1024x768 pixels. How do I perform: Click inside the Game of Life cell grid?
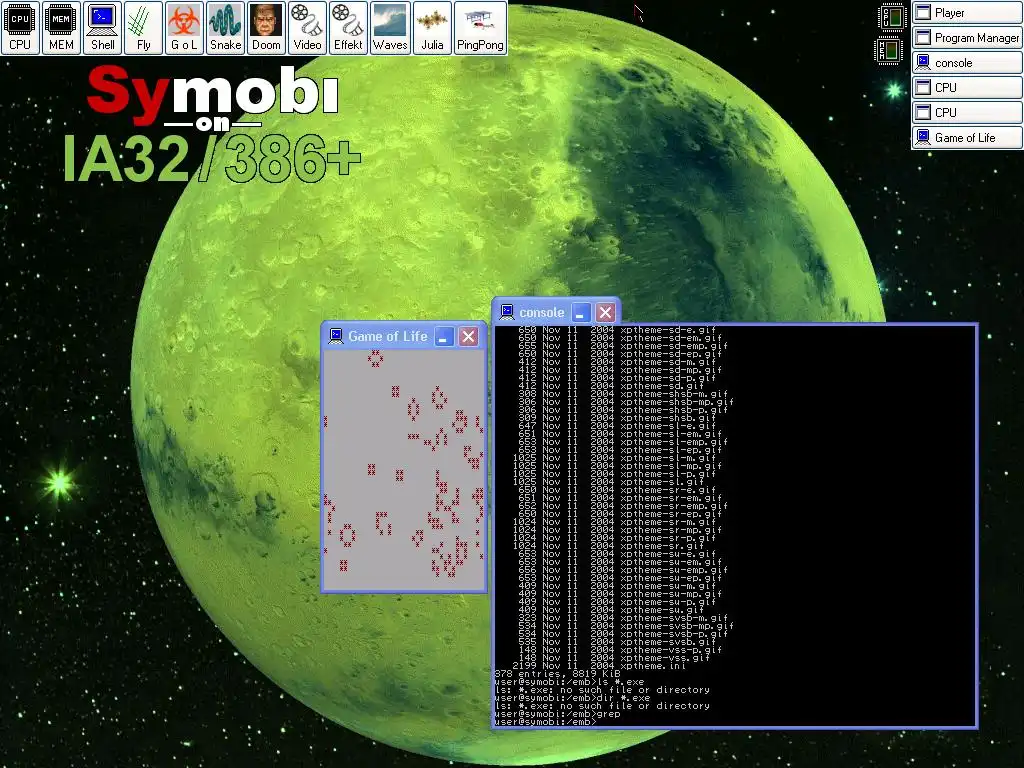(x=404, y=469)
